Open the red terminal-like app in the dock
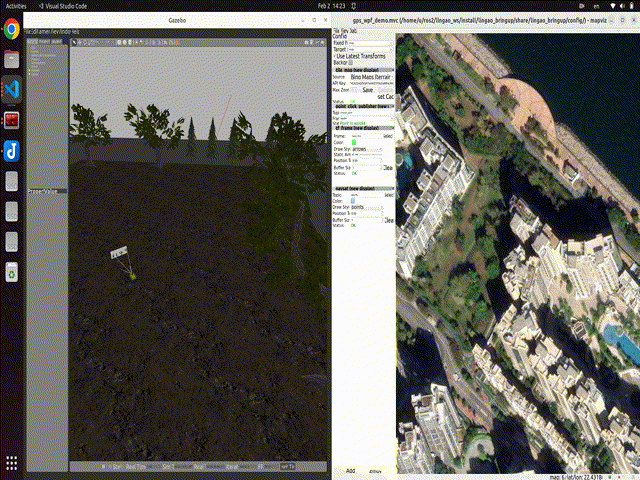 [11, 120]
